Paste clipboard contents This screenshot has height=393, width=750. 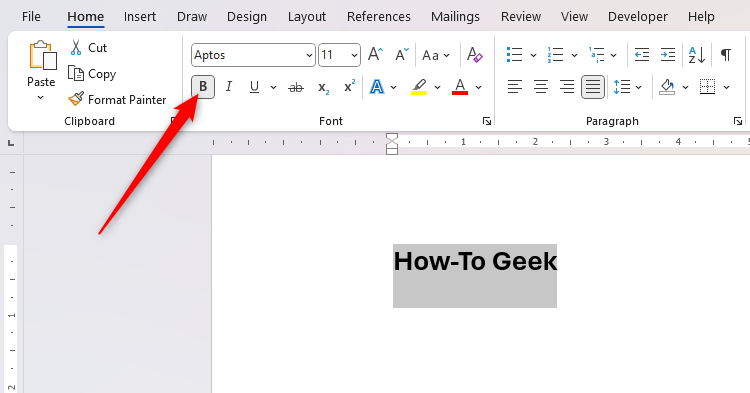tap(41, 64)
